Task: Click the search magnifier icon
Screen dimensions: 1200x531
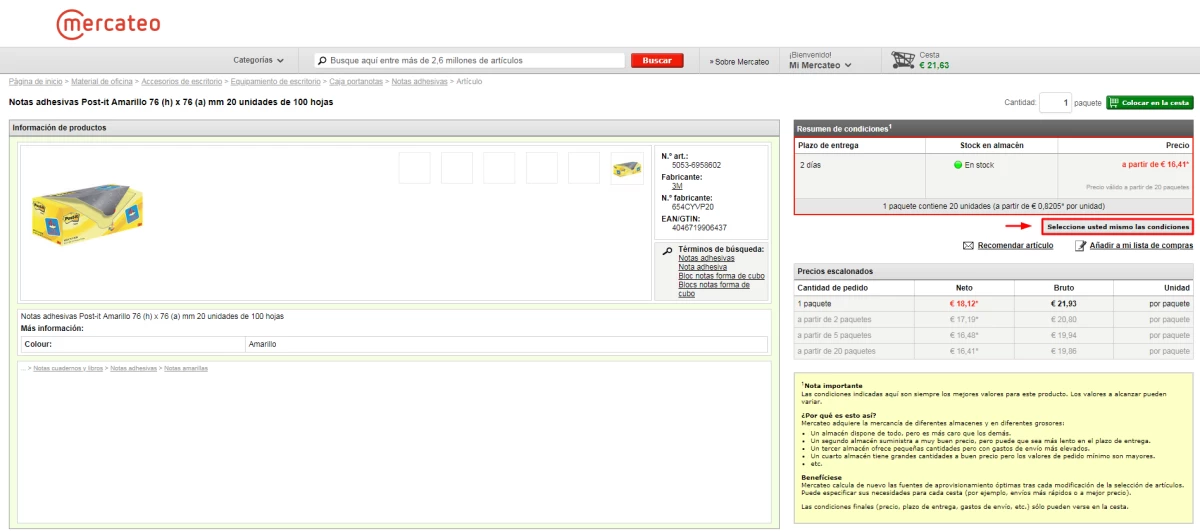Action: pos(322,61)
